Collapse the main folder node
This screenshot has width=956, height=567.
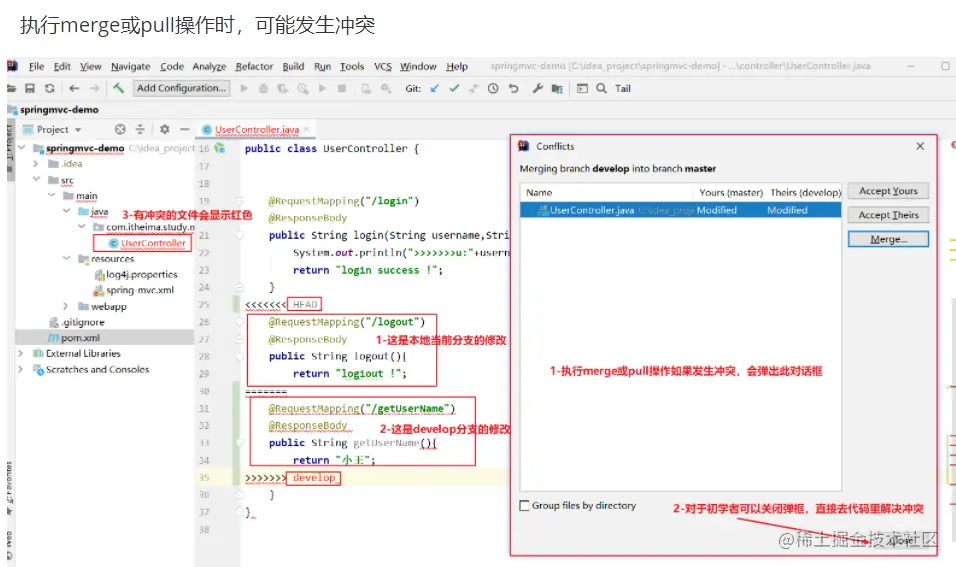coord(51,195)
